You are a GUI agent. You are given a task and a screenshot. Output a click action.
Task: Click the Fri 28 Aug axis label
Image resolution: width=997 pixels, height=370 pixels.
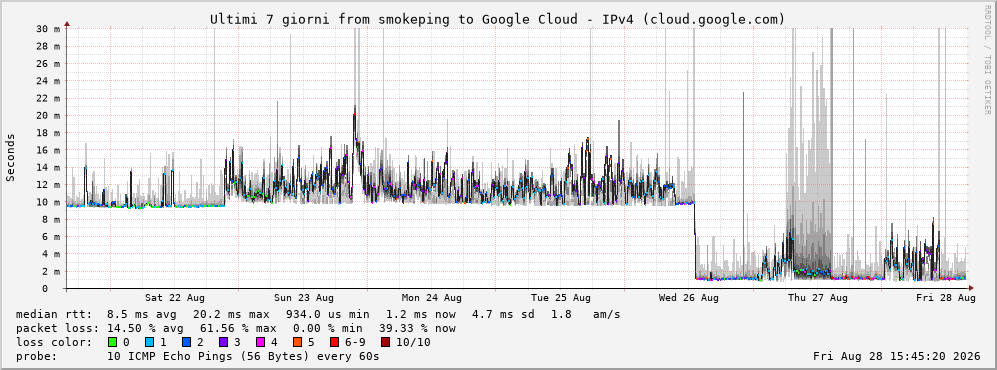pyautogui.click(x=945, y=298)
